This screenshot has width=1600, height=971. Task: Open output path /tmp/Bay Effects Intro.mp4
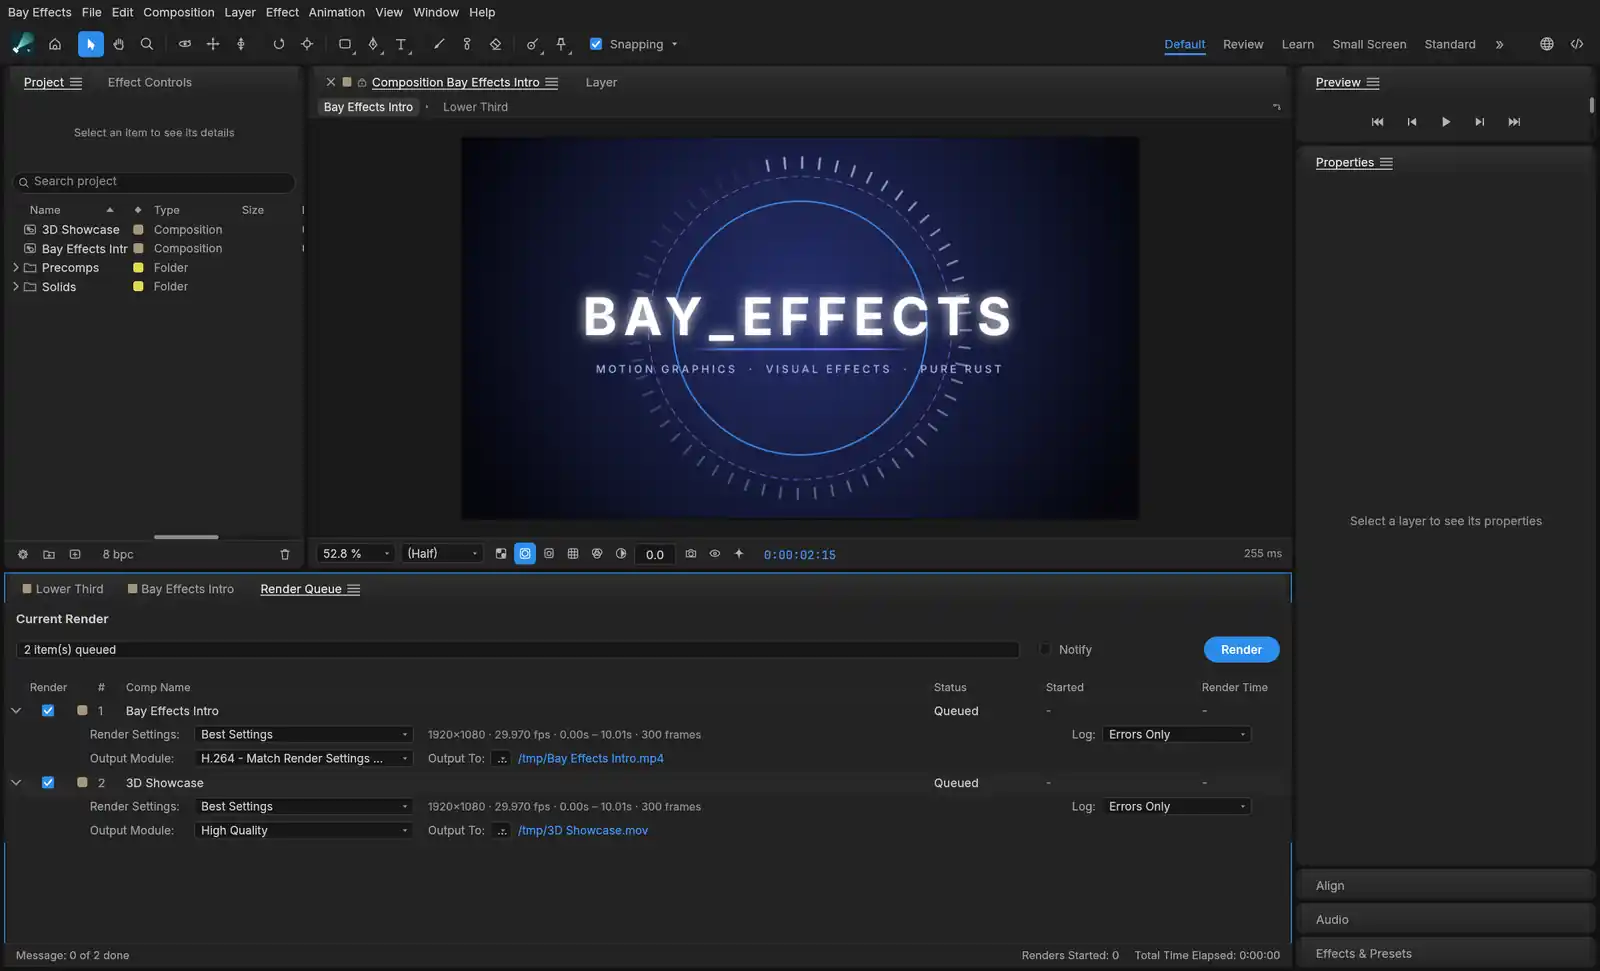pos(591,758)
